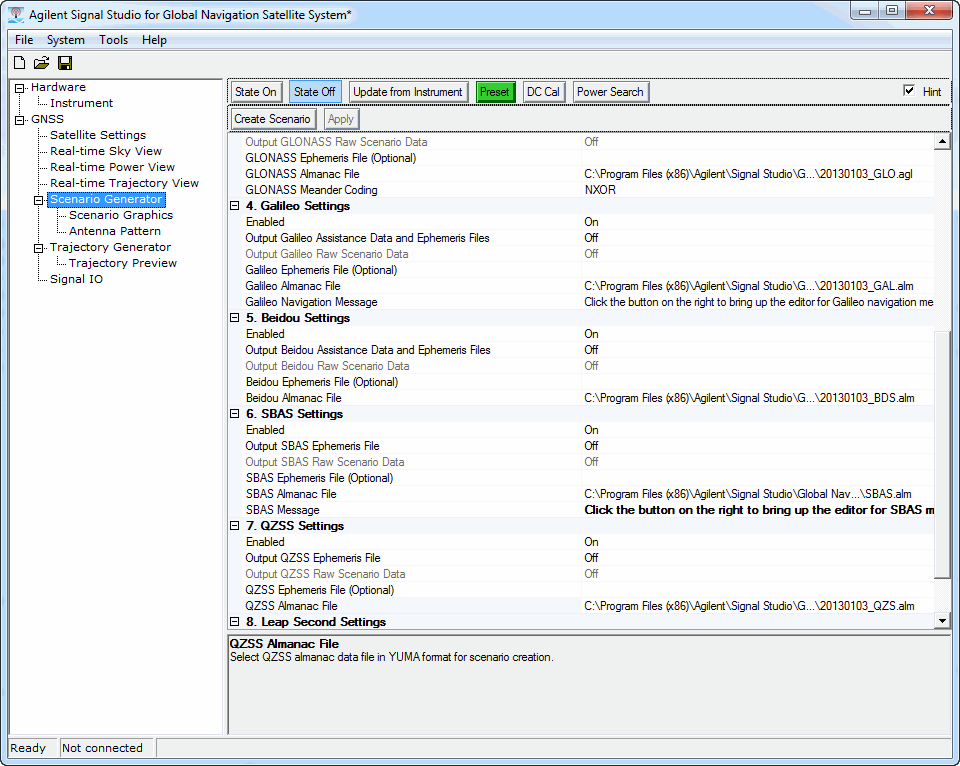The image size is (960, 766).
Task: Click the property grid scroll down arrow
Action: click(x=942, y=621)
